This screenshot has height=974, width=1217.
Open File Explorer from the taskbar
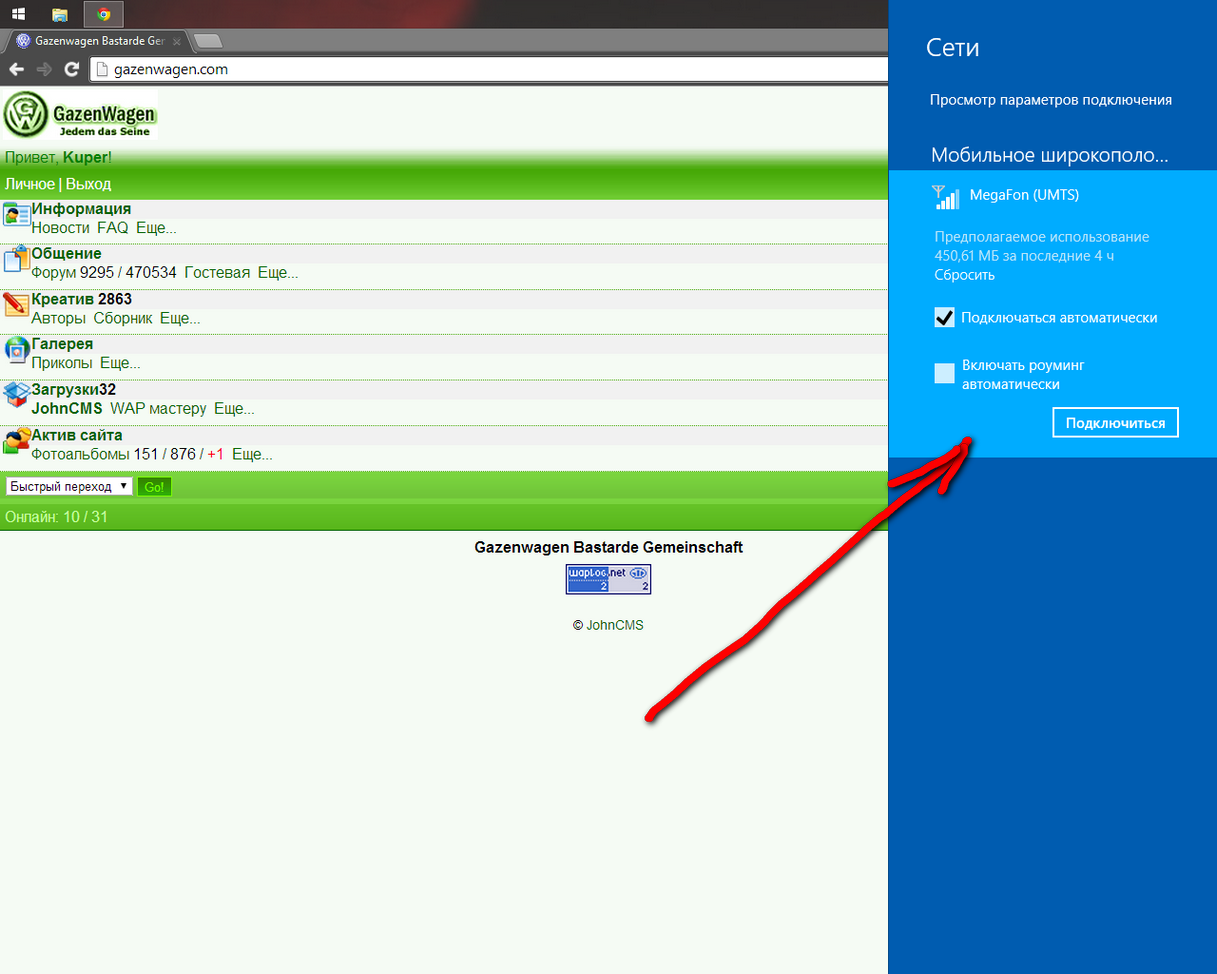pos(60,14)
